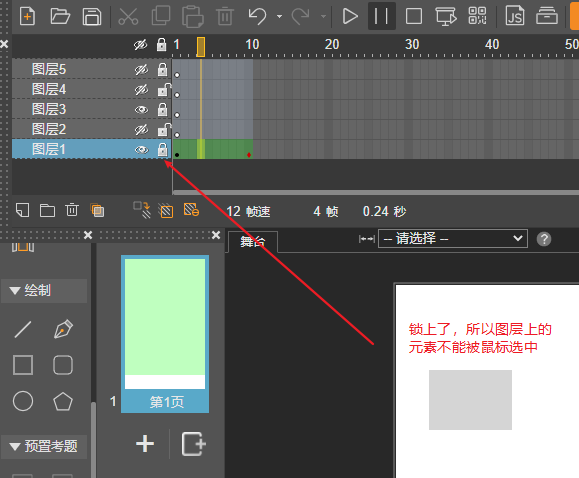Save the project with floppy icon
Viewport: 579px width, 478px height.
coord(92,16)
